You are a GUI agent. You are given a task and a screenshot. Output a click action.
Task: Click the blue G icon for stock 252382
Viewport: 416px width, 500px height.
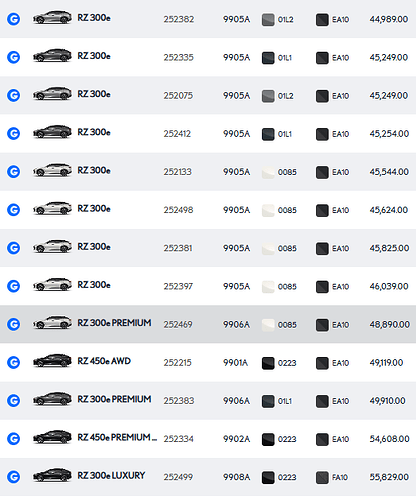[x=14, y=19]
